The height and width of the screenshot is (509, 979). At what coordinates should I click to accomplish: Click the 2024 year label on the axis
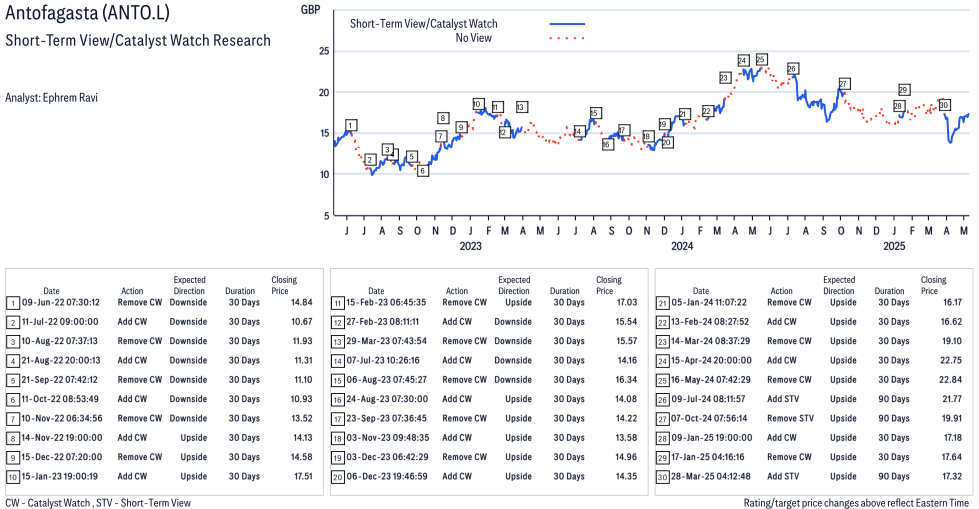[682, 246]
